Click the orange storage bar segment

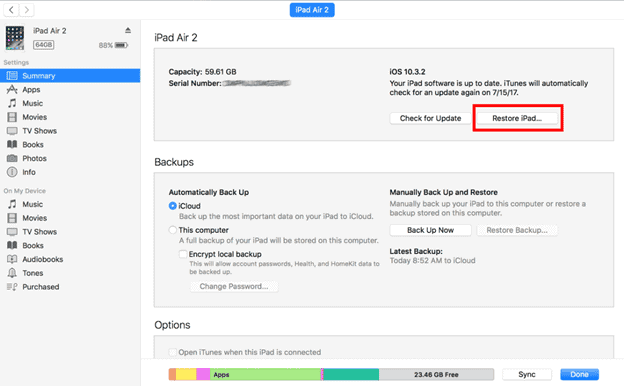(x=172, y=374)
